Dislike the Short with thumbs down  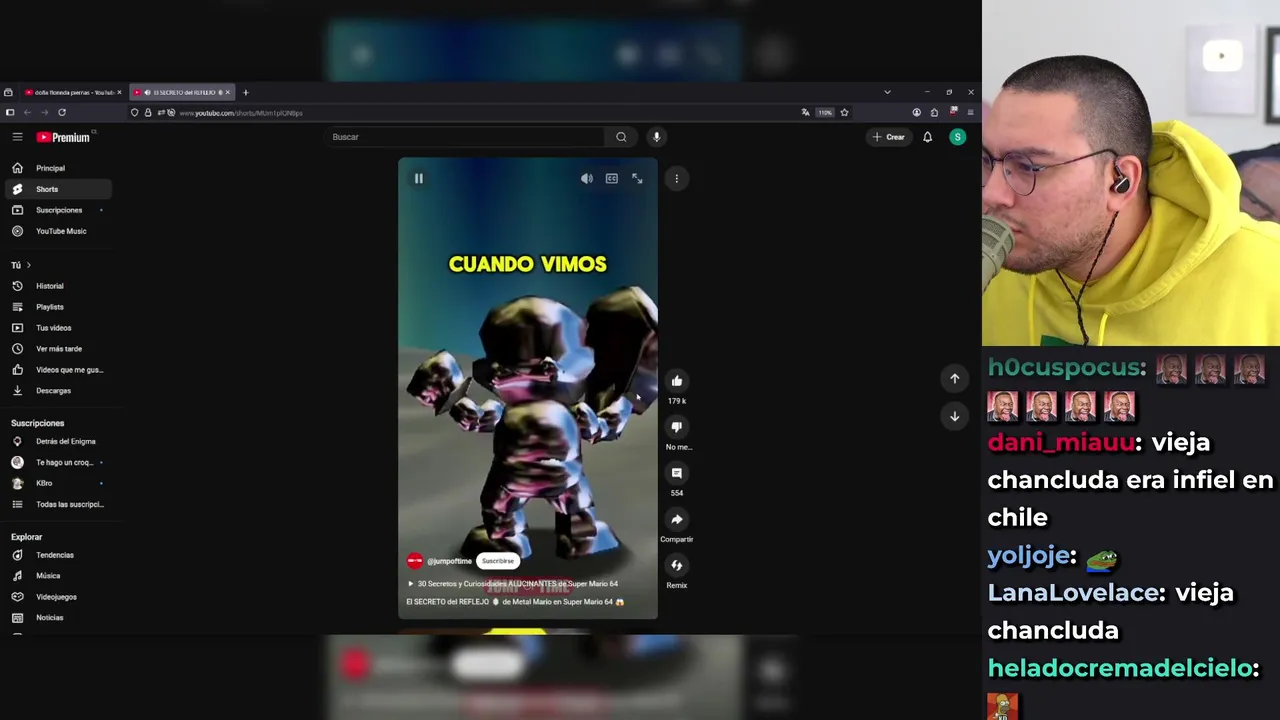pos(677,427)
